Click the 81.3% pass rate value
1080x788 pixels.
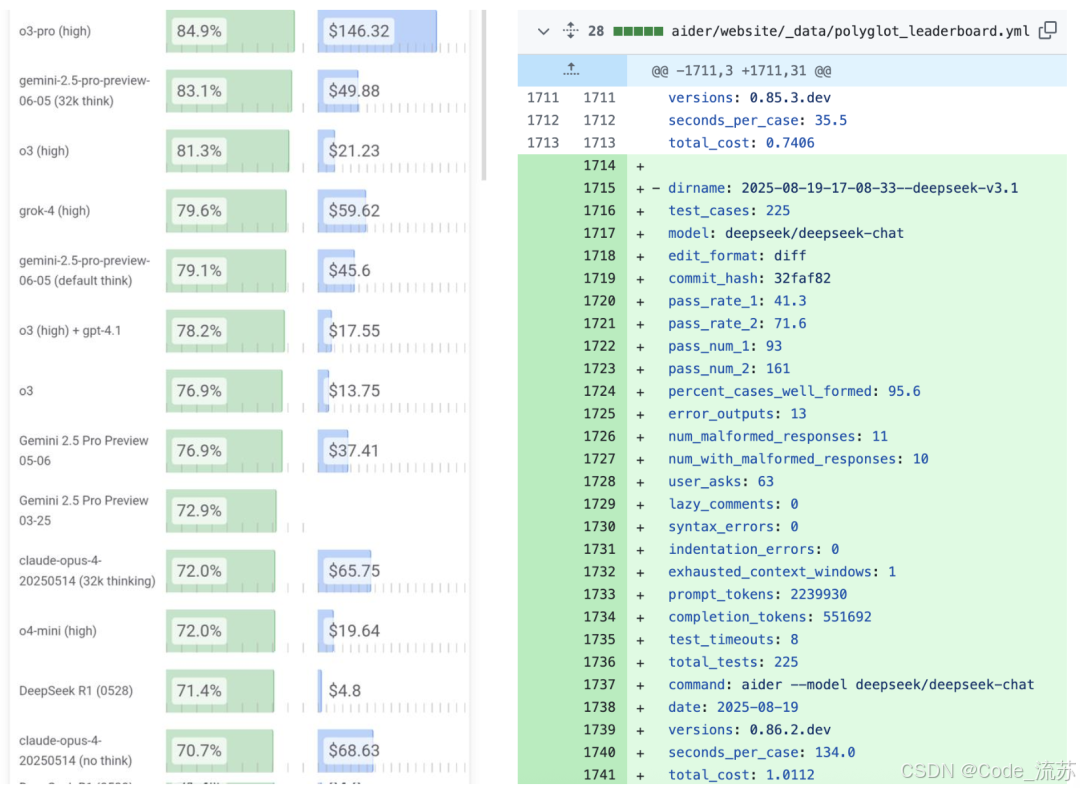point(199,151)
